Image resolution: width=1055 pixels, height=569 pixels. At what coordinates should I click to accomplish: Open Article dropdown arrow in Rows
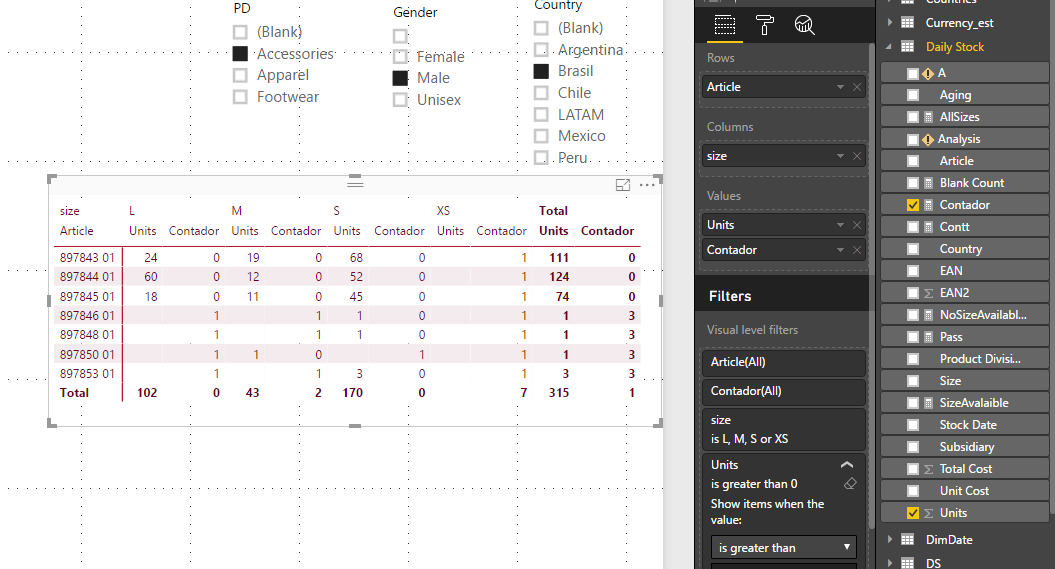coord(840,87)
